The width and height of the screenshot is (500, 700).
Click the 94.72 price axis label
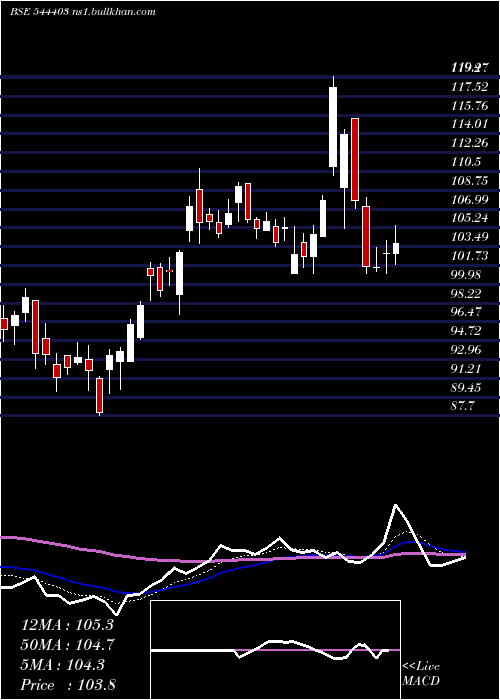(466, 331)
